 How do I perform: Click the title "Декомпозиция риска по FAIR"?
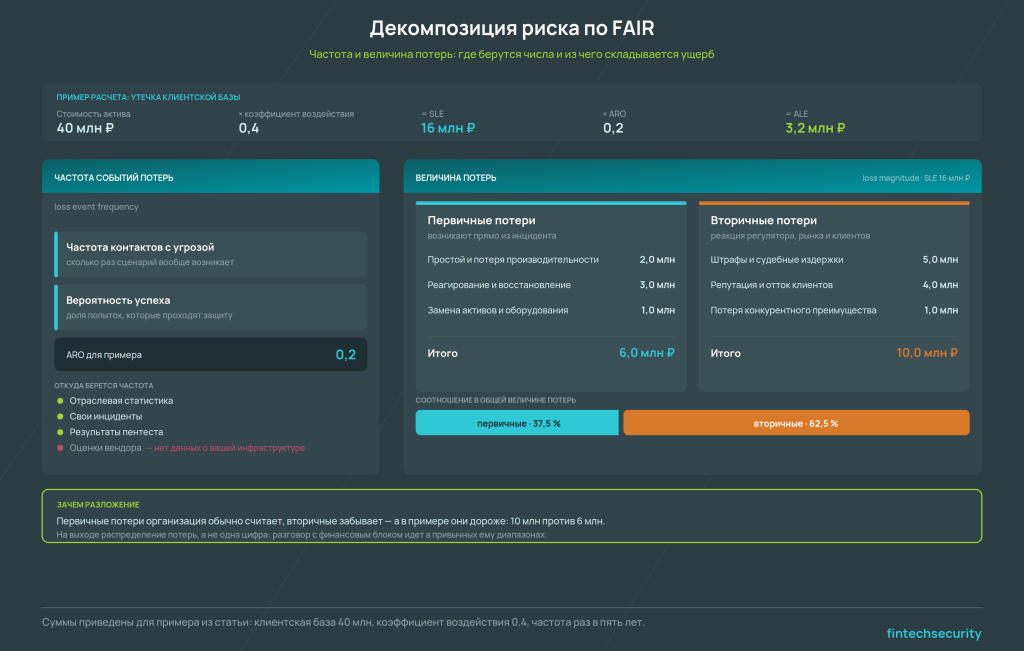[511, 28]
